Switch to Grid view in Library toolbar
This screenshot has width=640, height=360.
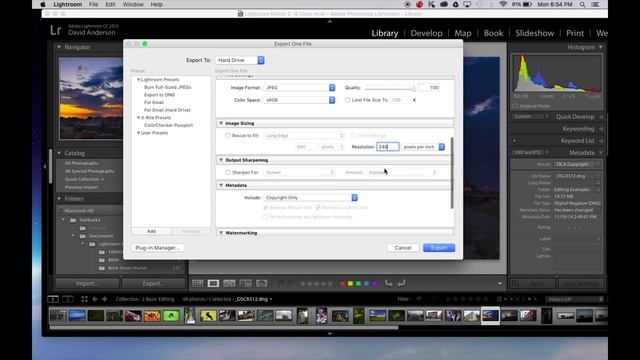(198, 283)
